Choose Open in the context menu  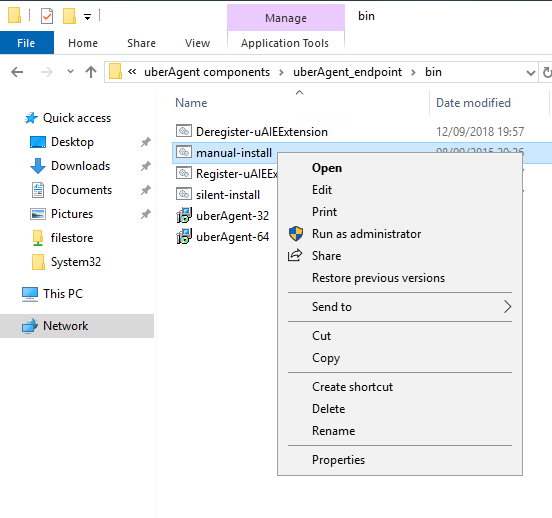tap(400, 168)
